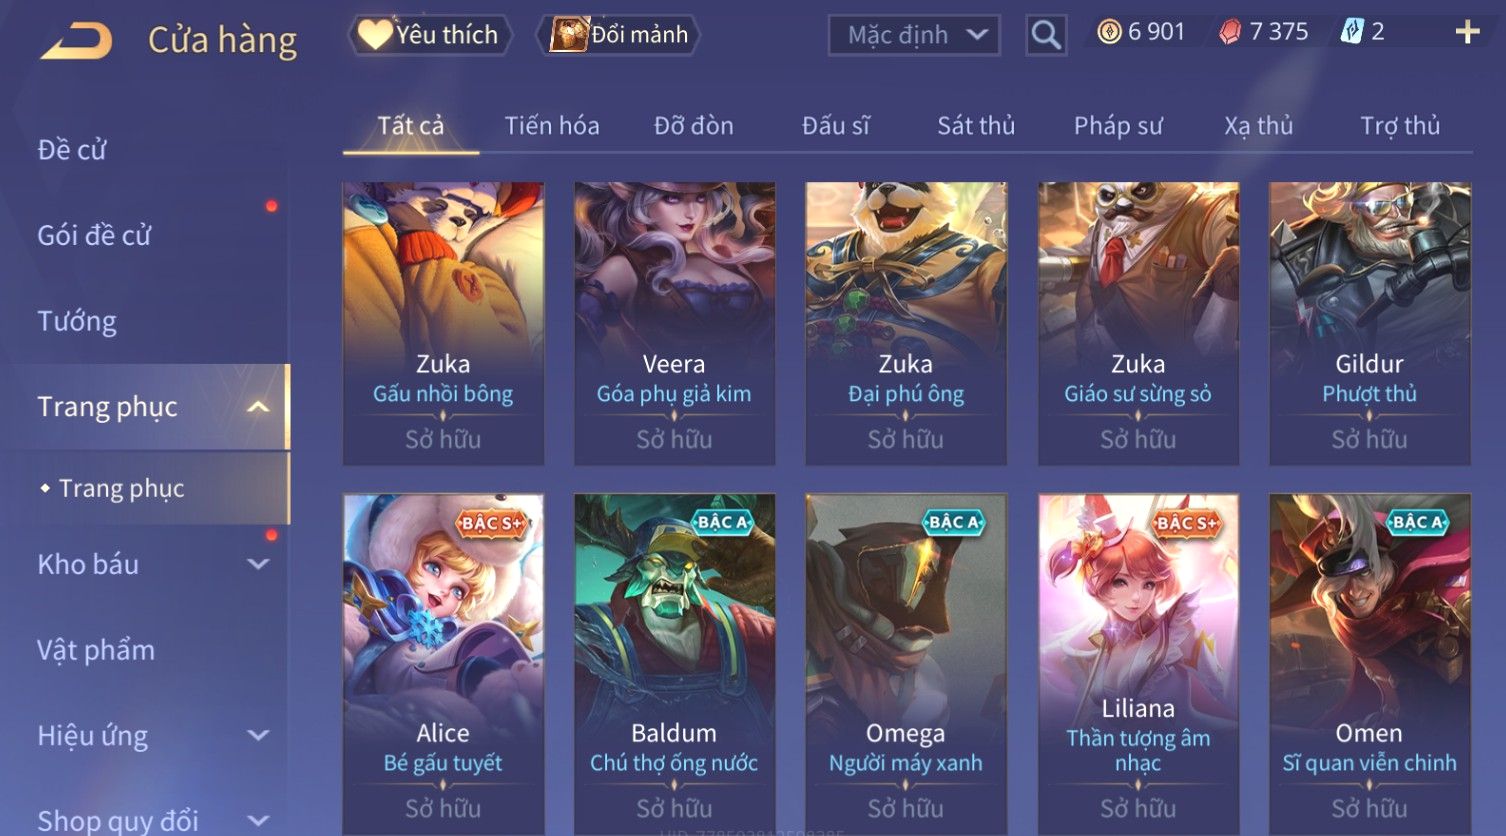The image size is (1506, 836).
Task: Switch to the Sát thủ tab
Action: click(x=976, y=126)
